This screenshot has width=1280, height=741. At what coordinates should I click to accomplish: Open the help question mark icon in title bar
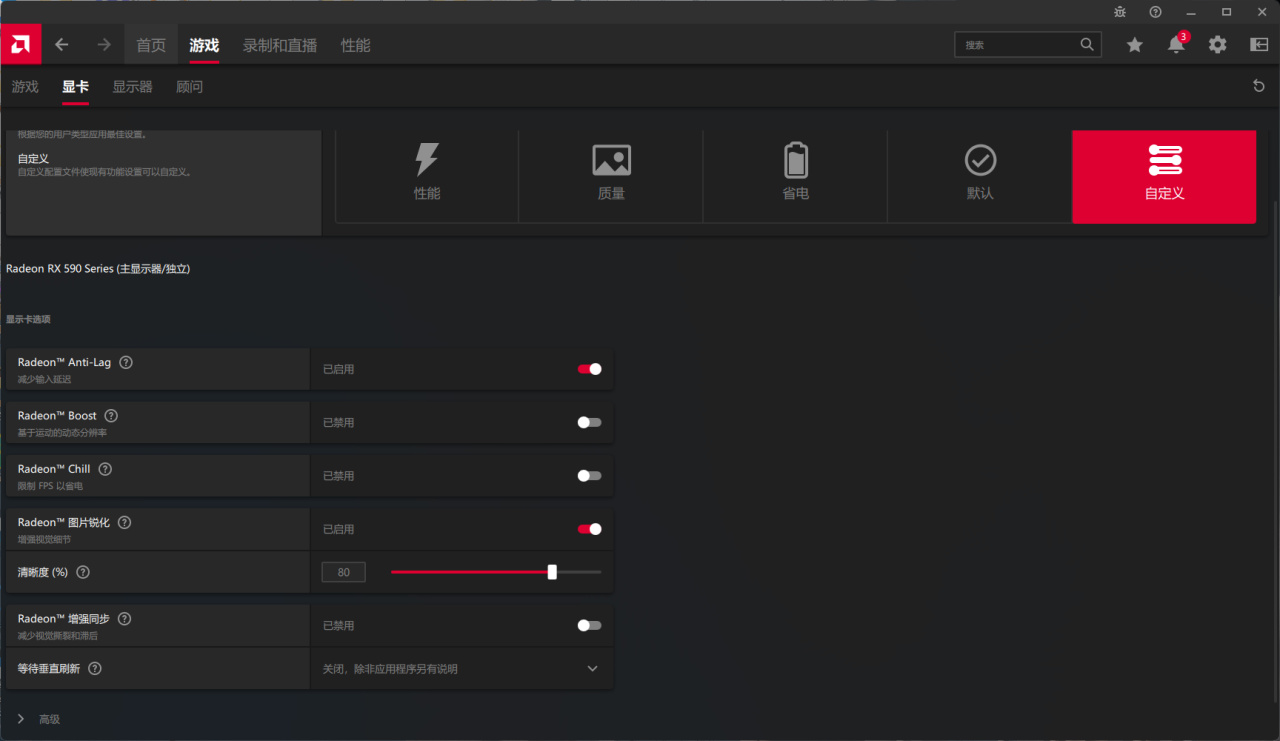point(1155,12)
